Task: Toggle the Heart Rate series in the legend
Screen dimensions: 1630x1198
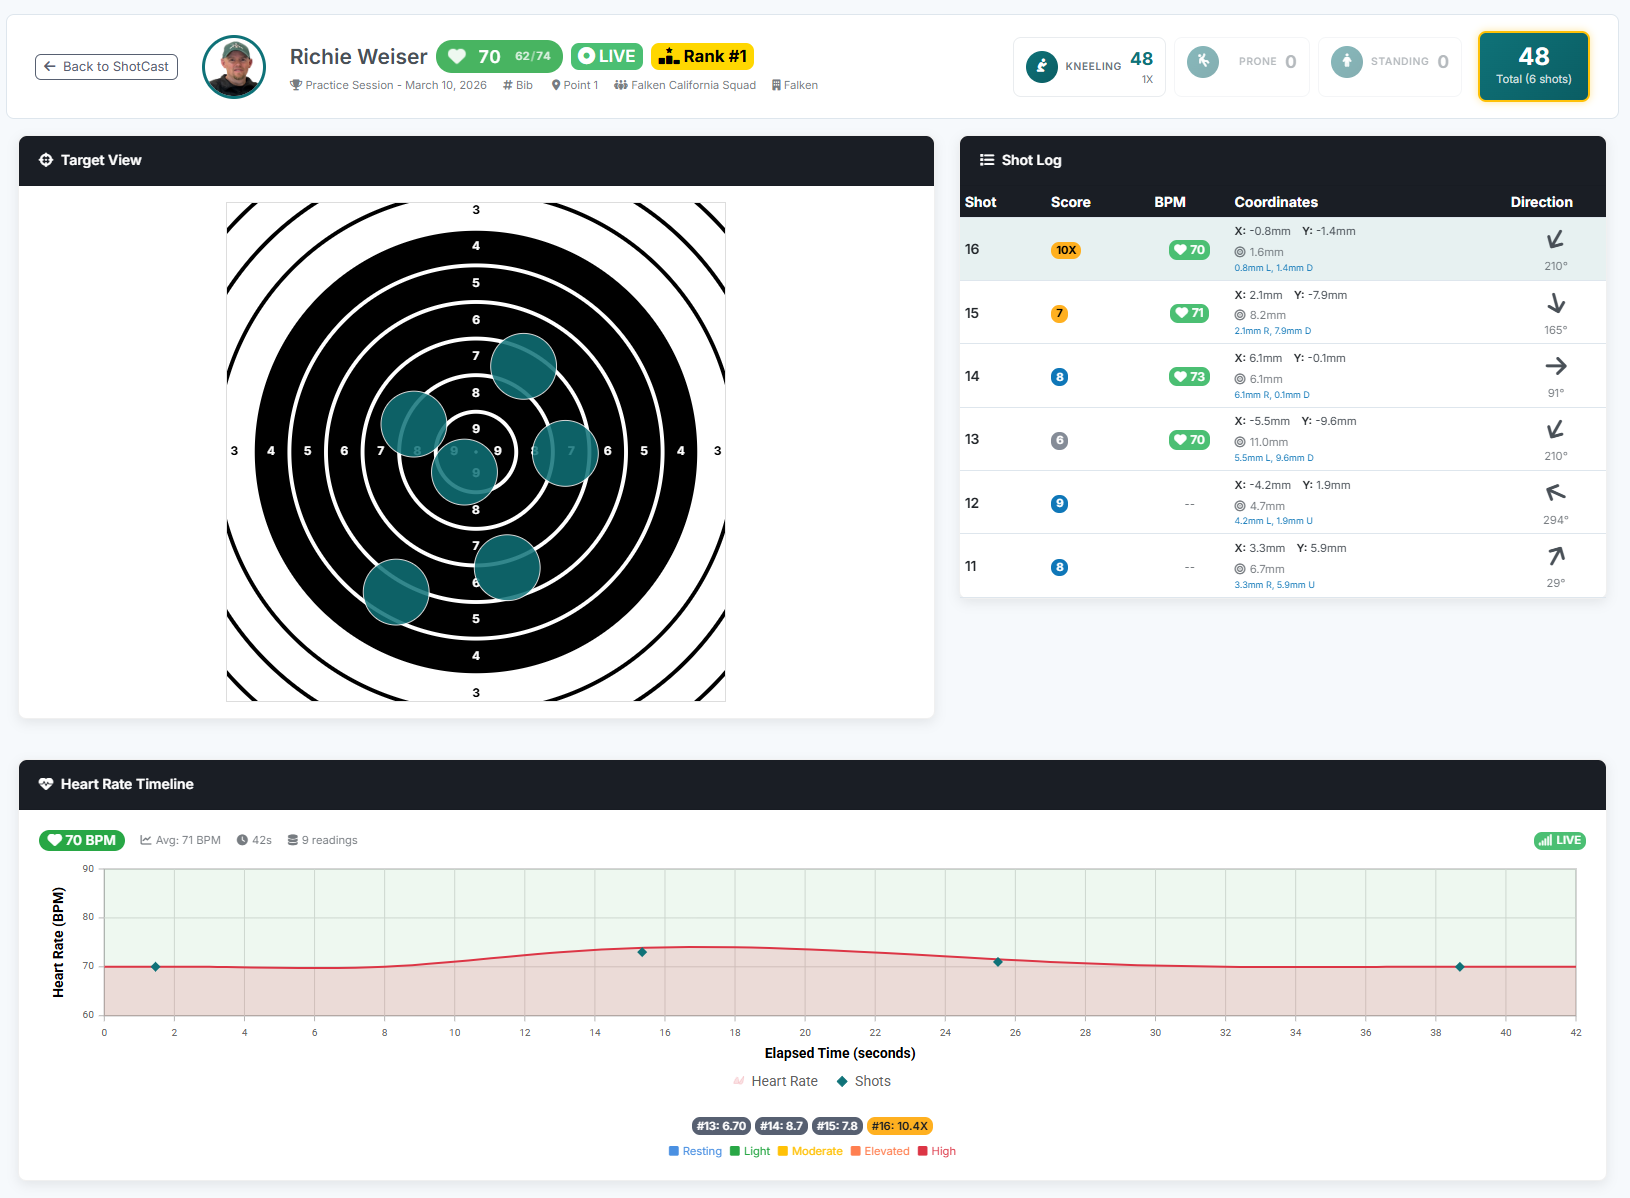Action: [776, 1081]
